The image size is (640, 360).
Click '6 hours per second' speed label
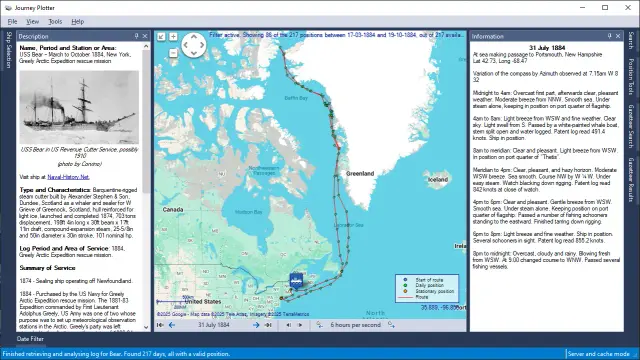click(x=356, y=325)
